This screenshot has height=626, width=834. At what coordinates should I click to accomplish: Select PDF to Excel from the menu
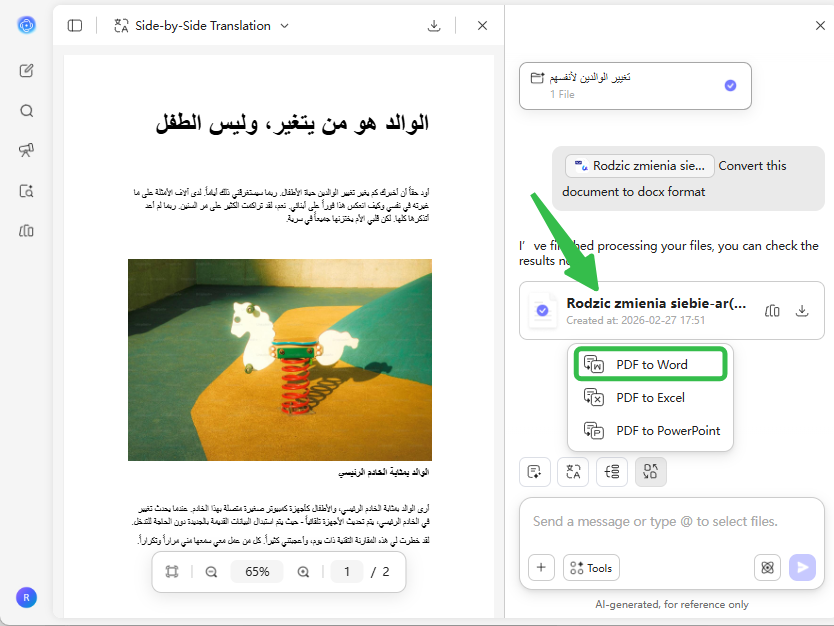tap(650, 397)
